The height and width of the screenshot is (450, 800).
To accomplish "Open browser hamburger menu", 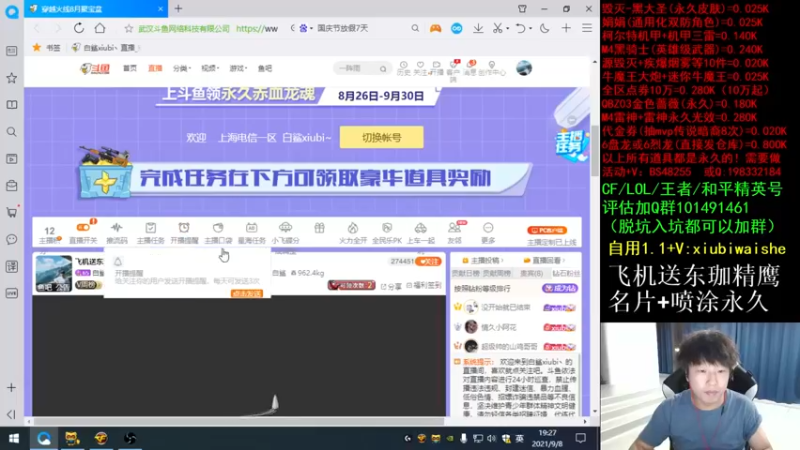I will pos(587,29).
